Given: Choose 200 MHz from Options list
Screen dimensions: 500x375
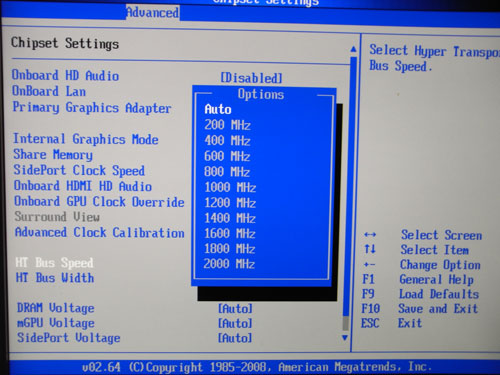Looking at the screenshot, I should 227,125.
